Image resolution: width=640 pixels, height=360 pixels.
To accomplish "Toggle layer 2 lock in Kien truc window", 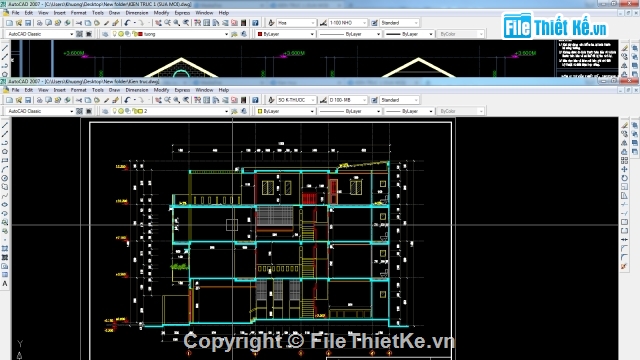I will click(135, 111).
